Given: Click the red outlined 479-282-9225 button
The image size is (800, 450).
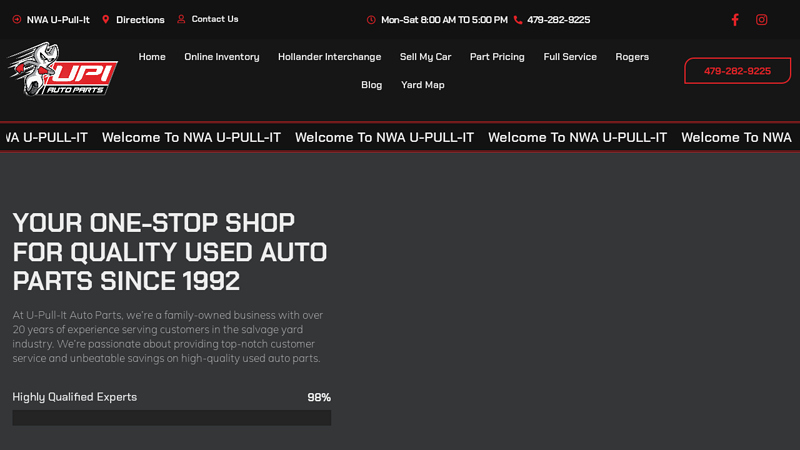Looking at the screenshot, I should [x=737, y=71].
